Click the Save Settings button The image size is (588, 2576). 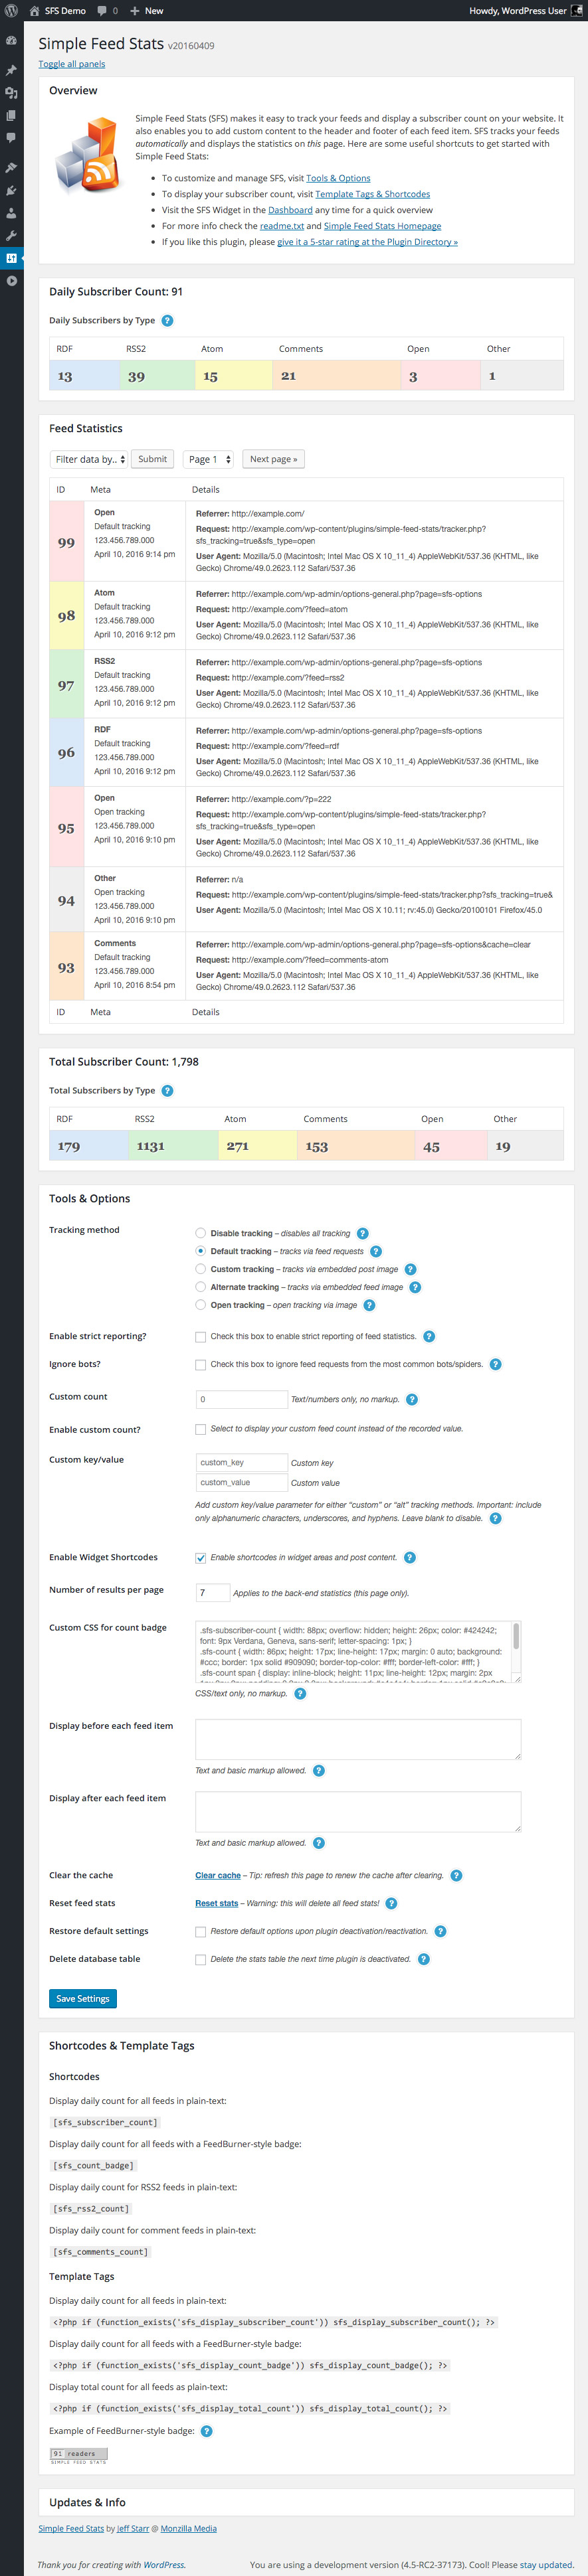83,1998
